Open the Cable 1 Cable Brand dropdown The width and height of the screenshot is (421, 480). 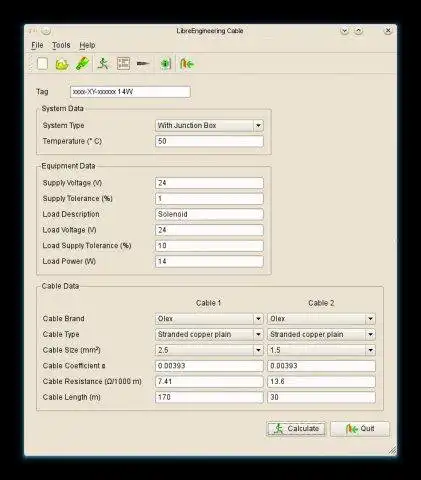pos(209,319)
